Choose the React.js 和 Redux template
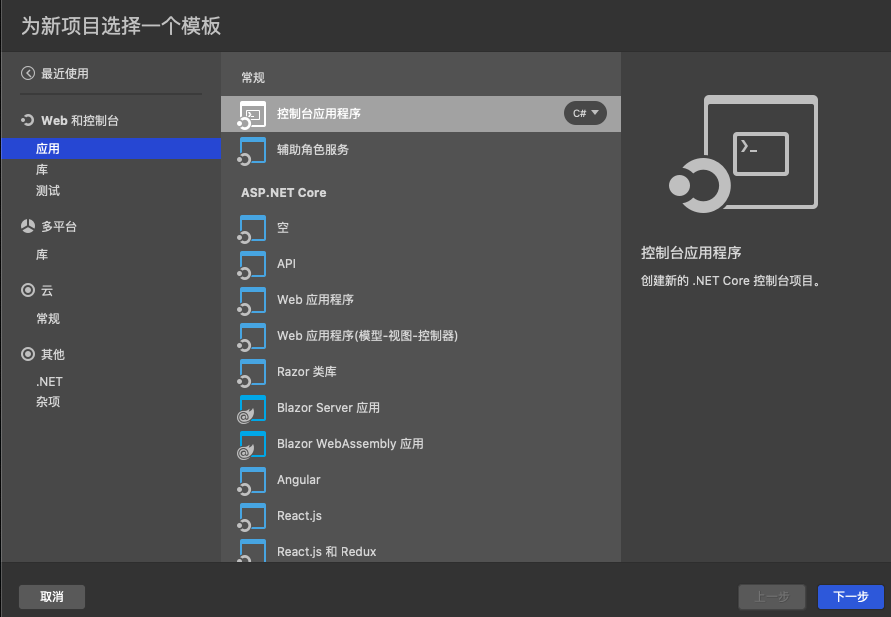Screen dimensions: 891x617 pos(420,549)
